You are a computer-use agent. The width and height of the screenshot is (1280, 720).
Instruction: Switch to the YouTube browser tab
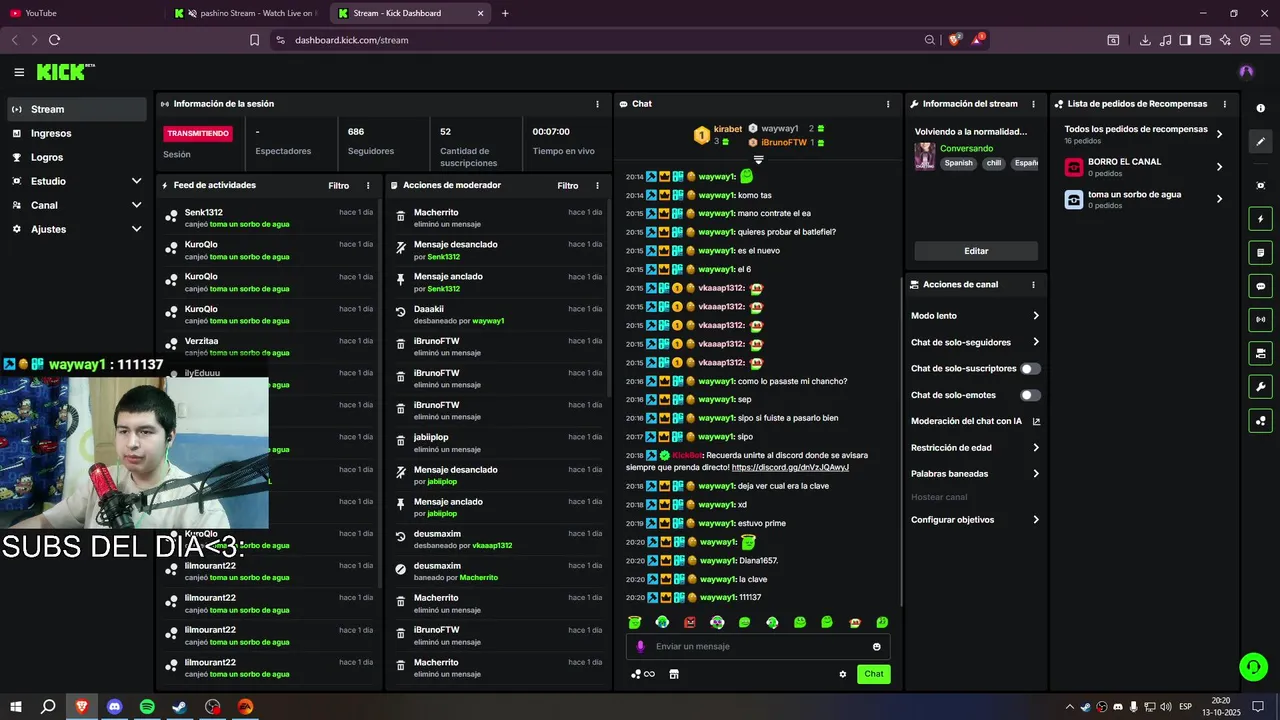click(x=80, y=13)
